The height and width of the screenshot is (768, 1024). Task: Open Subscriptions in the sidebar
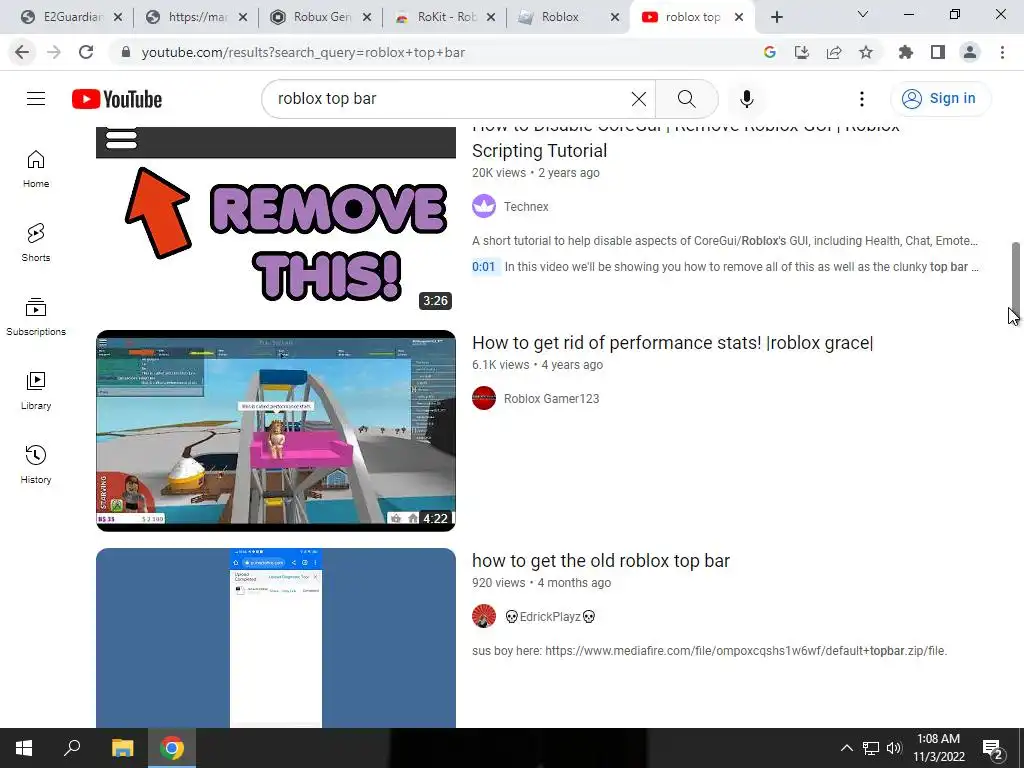click(x=36, y=317)
